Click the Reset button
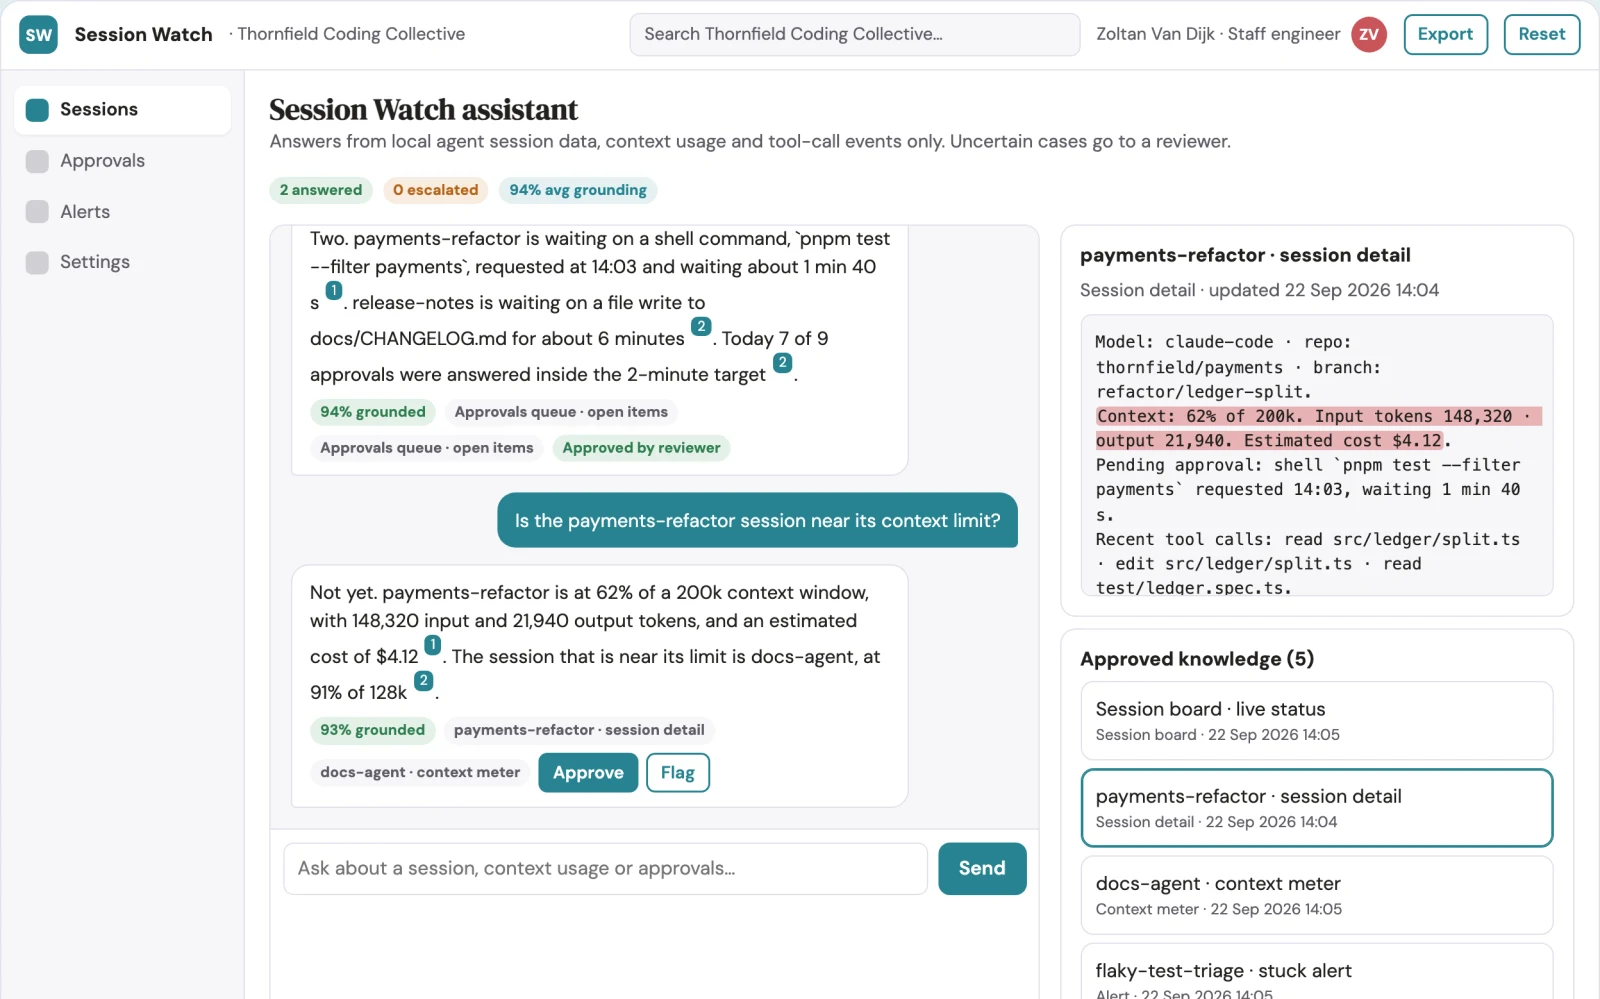This screenshot has height=999, width=1600. click(x=1541, y=34)
